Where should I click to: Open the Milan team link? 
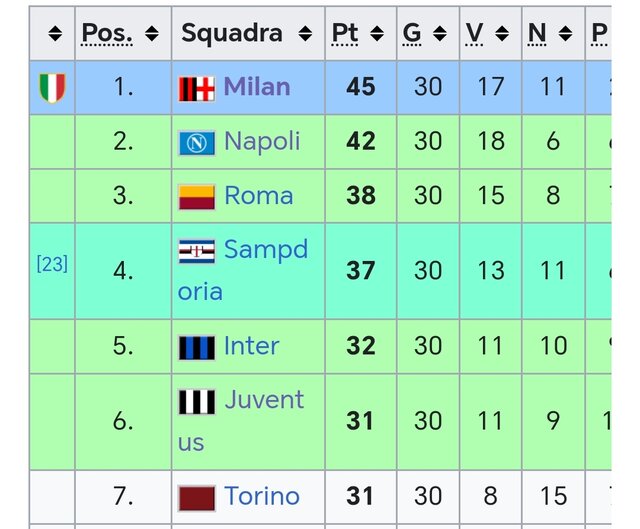257,87
